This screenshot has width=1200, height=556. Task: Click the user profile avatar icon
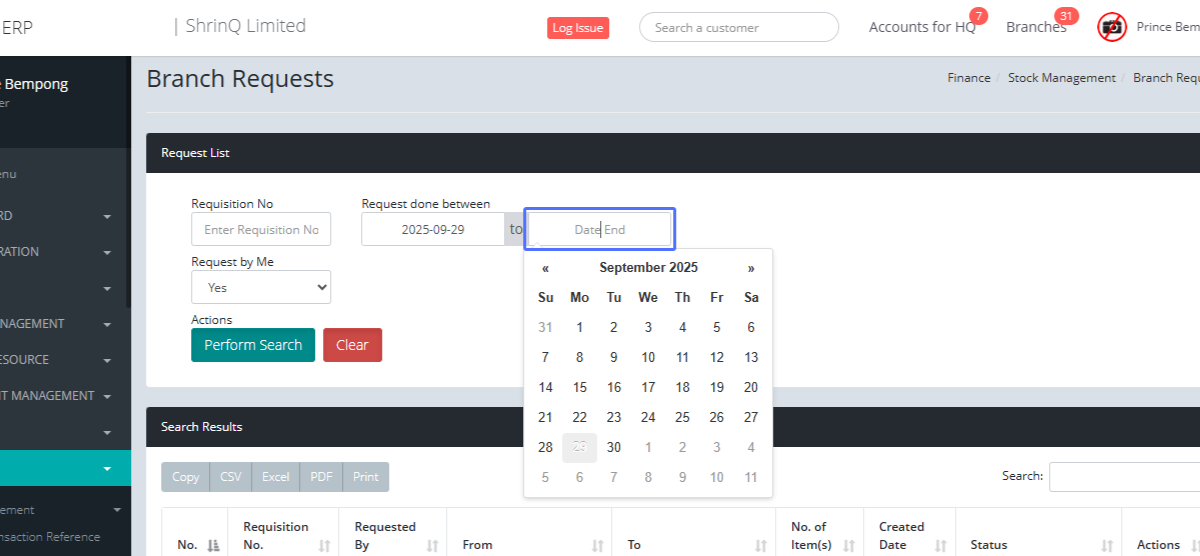coord(1112,27)
